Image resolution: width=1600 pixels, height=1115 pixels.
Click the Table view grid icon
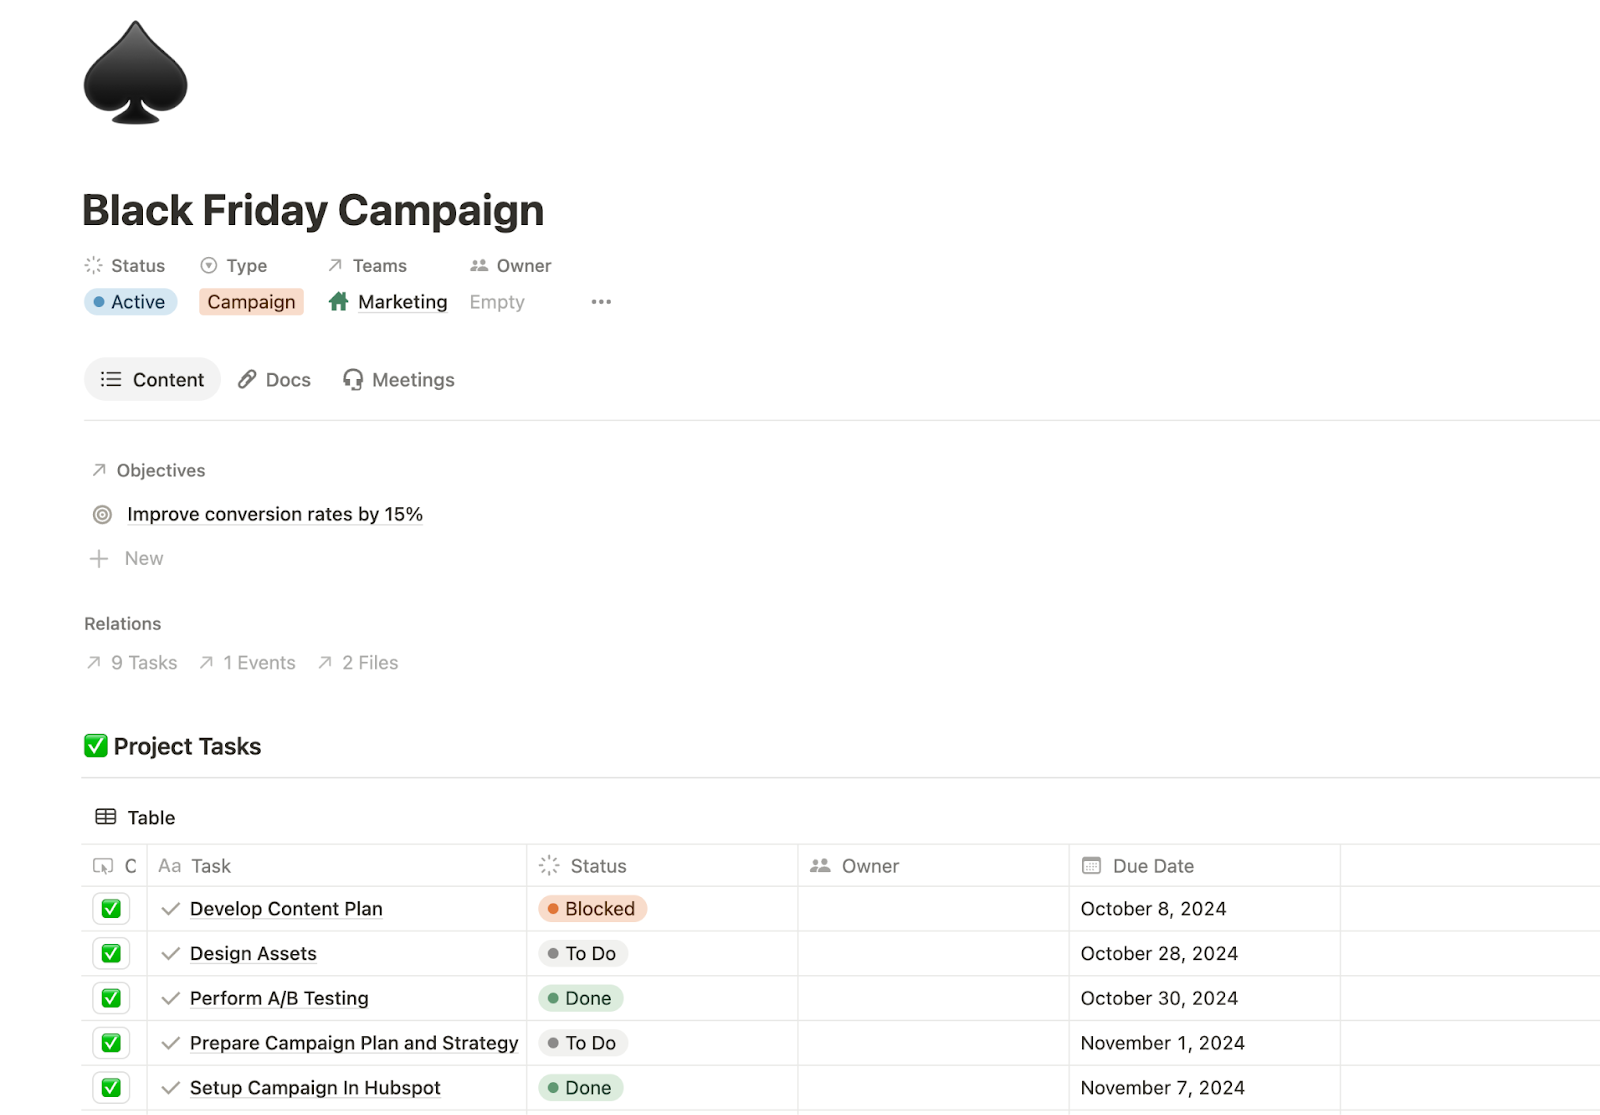pyautogui.click(x=105, y=817)
